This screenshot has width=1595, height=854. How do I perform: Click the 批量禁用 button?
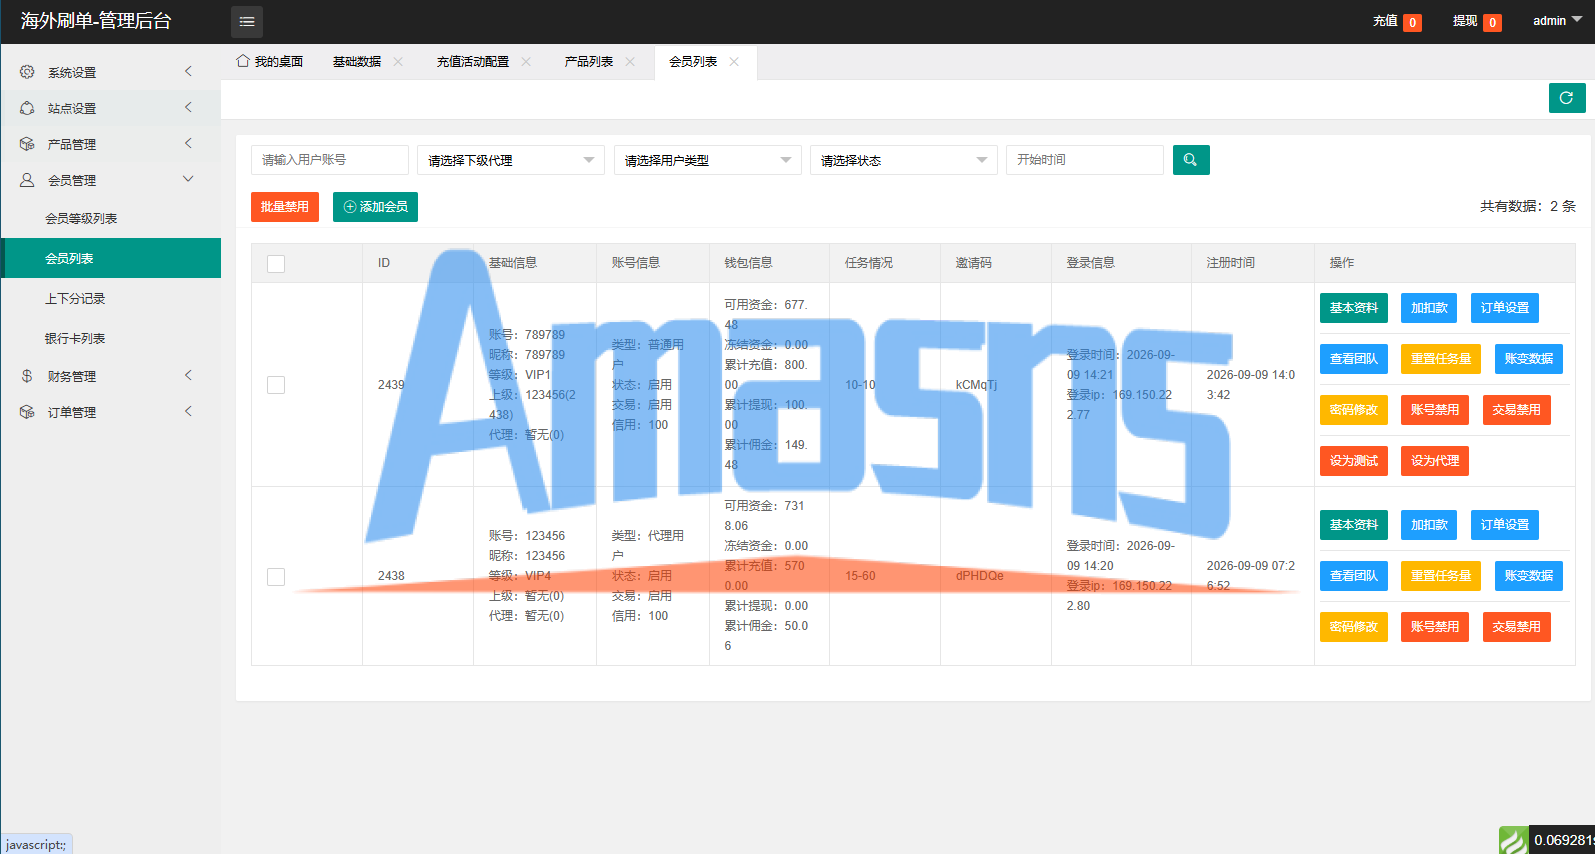(x=285, y=207)
